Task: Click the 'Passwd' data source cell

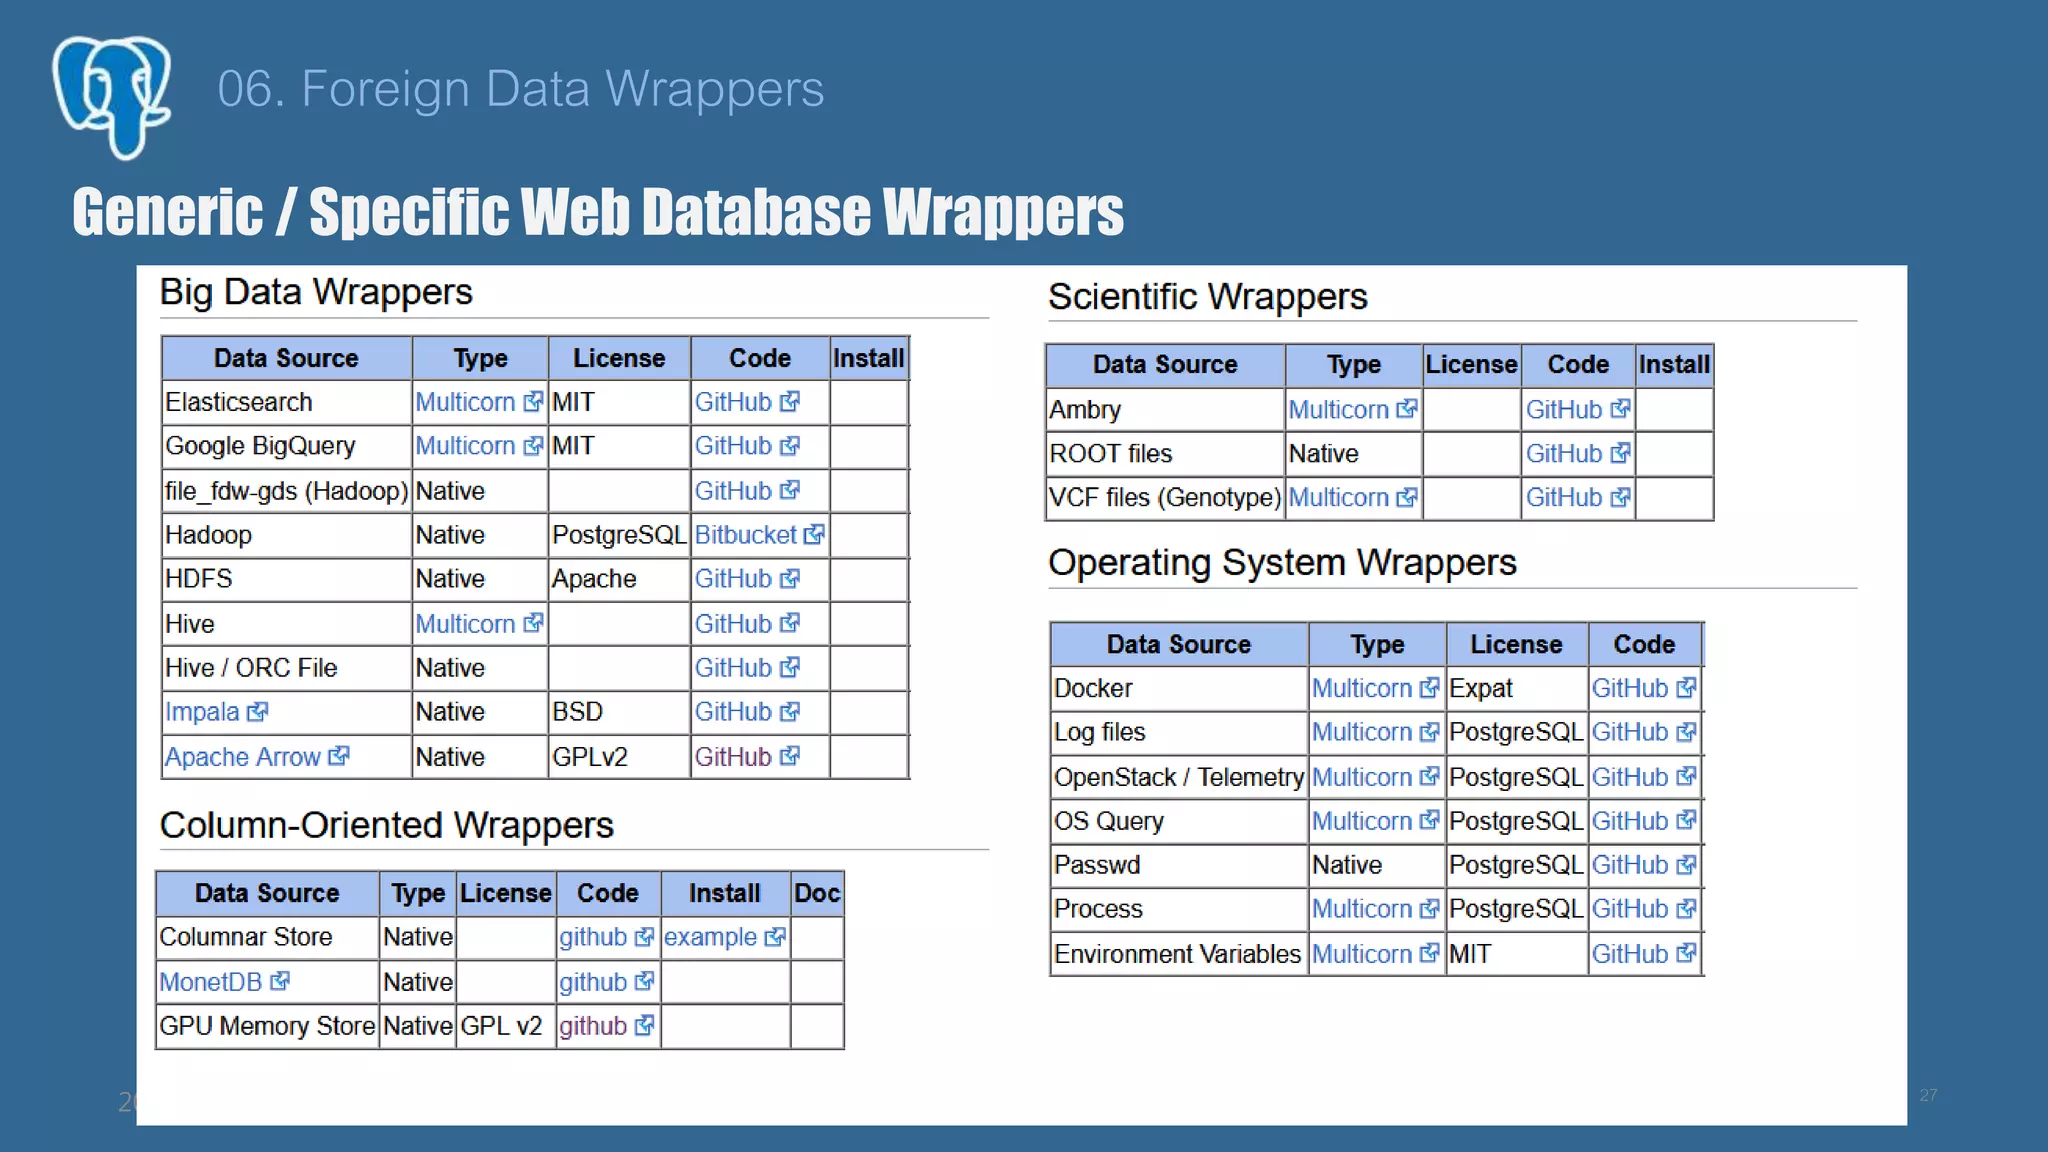Action: pyautogui.click(x=1179, y=865)
